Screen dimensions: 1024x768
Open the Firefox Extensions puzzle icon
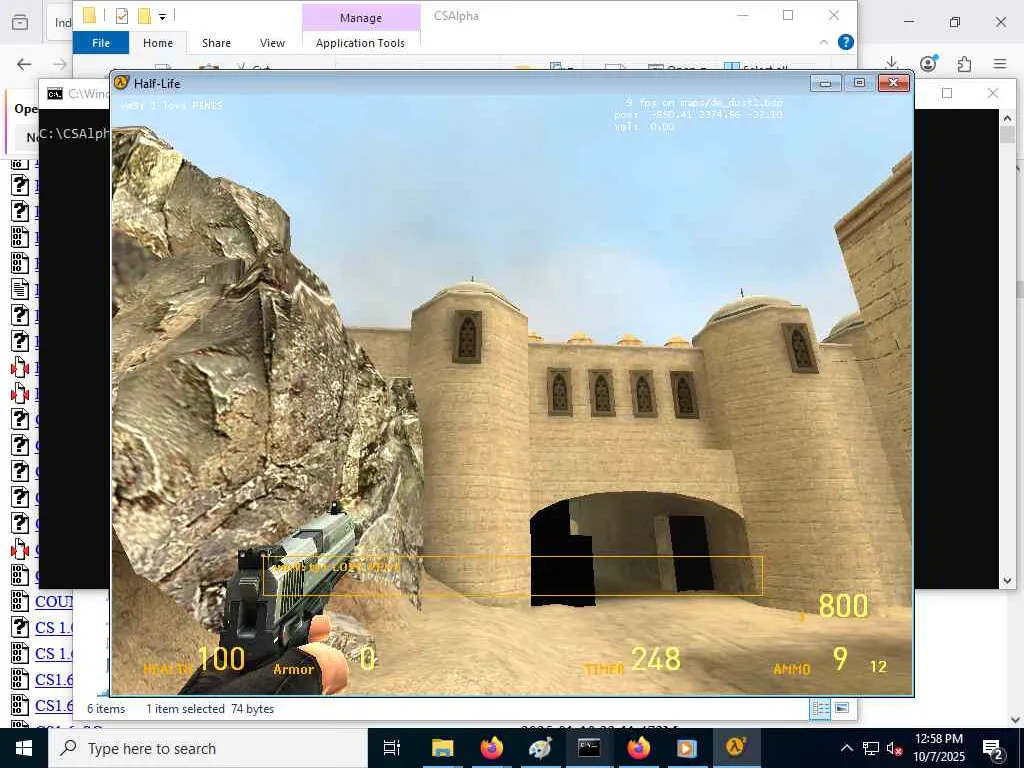coord(964,63)
